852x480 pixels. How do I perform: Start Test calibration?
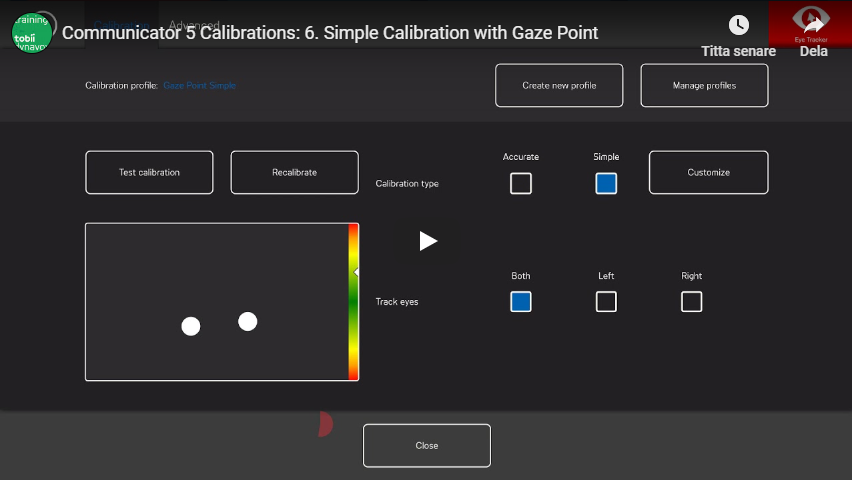pyautogui.click(x=149, y=172)
